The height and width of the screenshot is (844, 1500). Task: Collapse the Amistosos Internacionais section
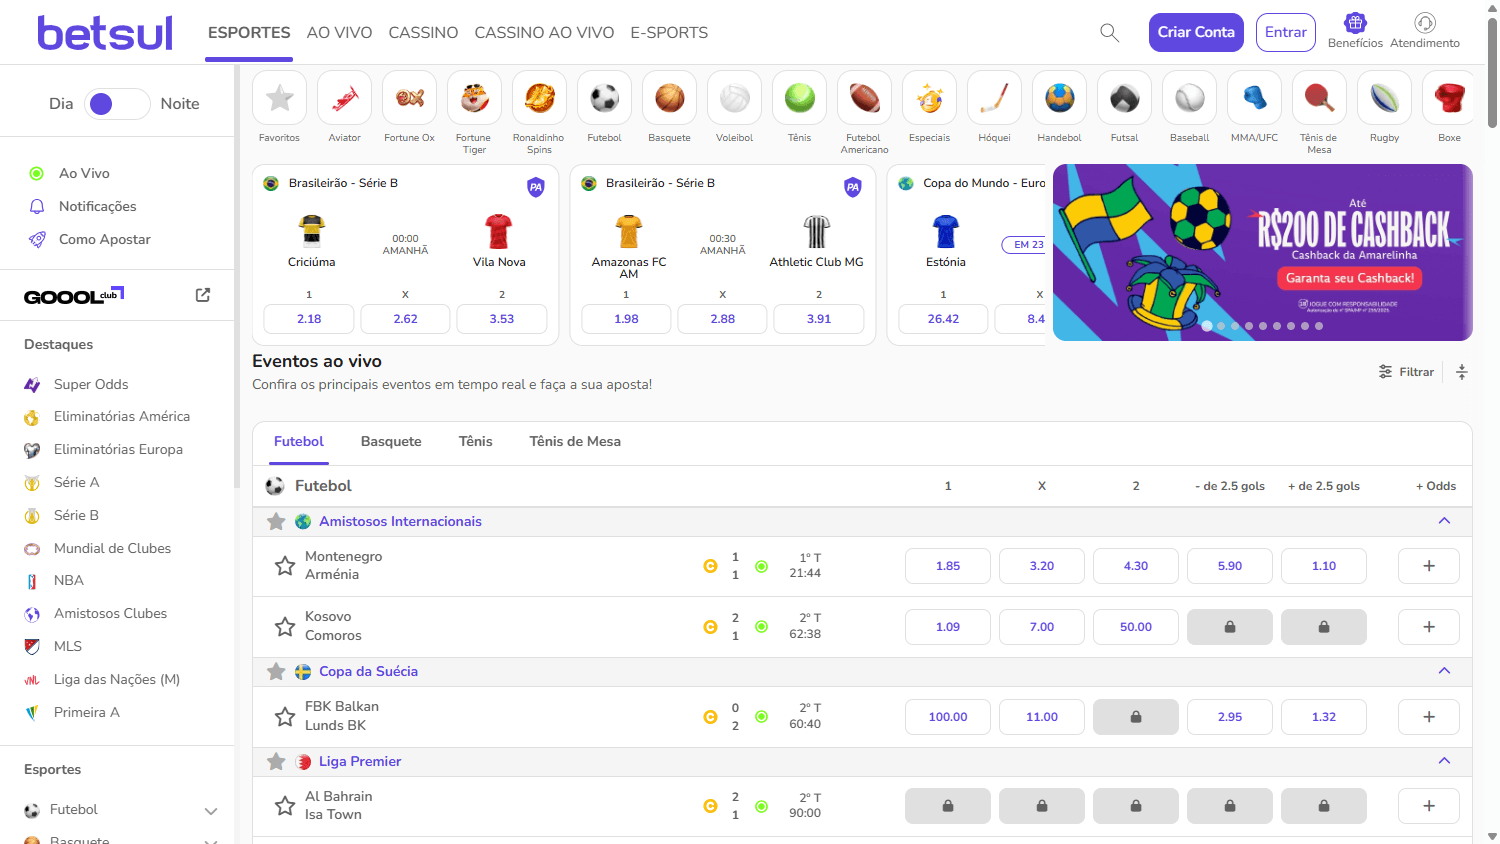point(1443,521)
